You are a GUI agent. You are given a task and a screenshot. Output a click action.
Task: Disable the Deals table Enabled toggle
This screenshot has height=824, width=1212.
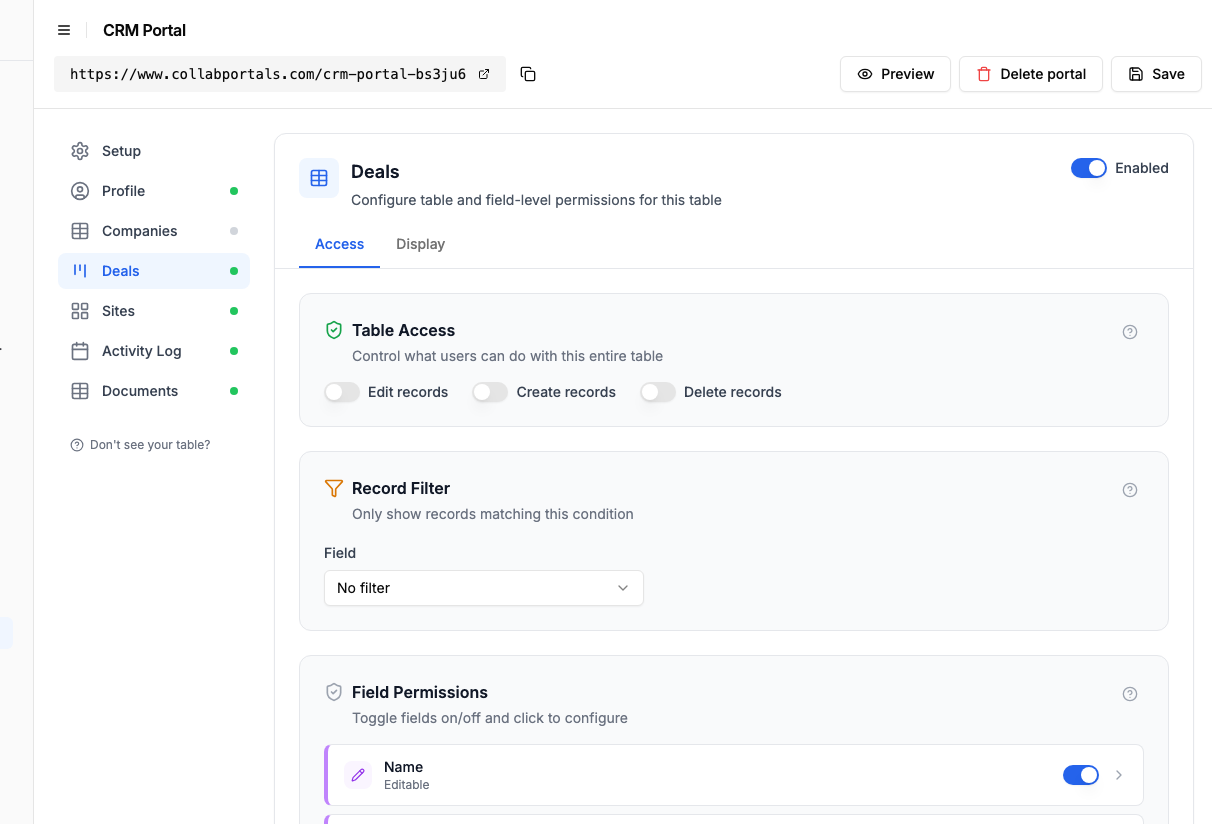(x=1089, y=168)
